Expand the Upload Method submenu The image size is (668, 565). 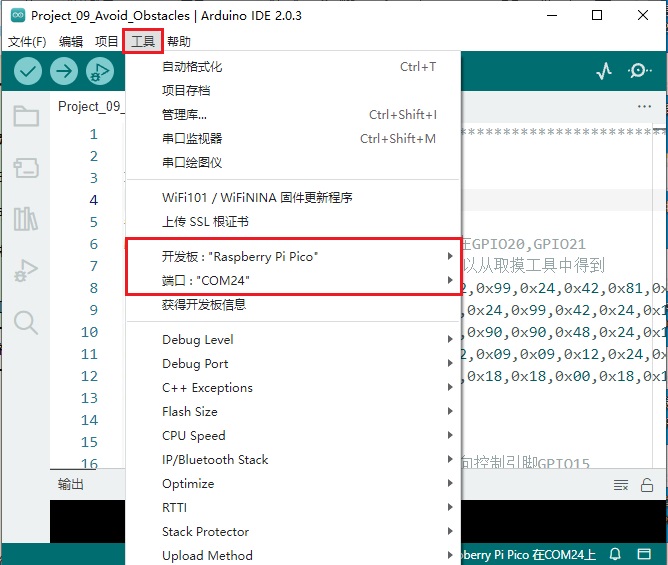click(x=294, y=556)
